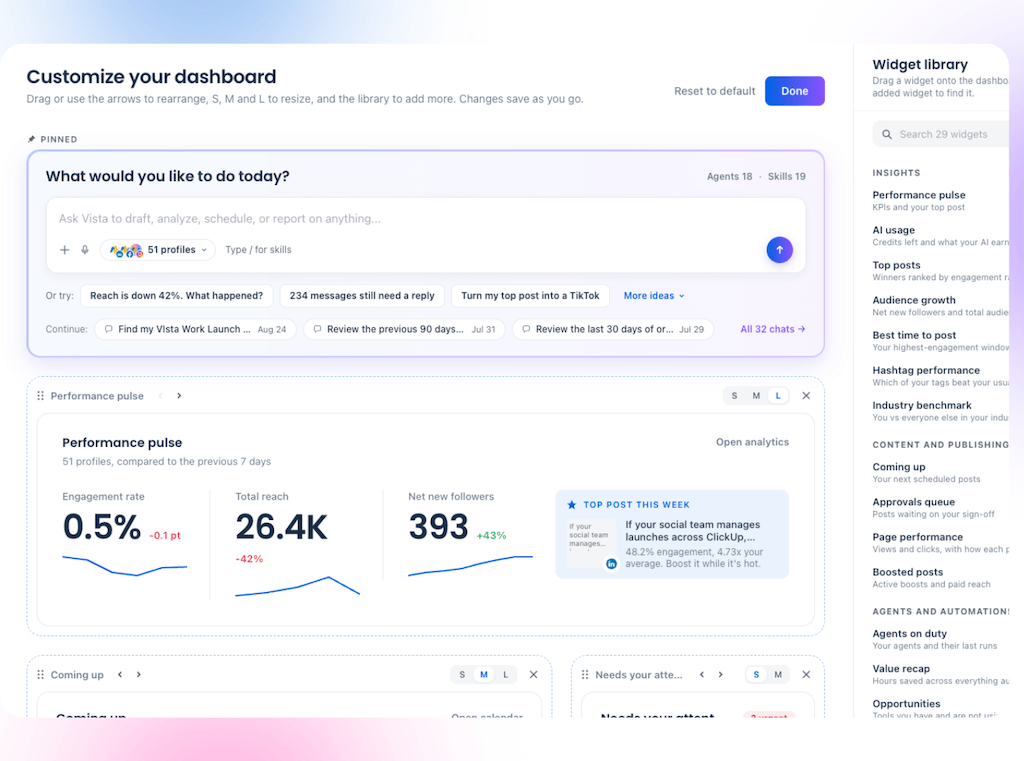
Task: Click Agents 18 label
Action: pyautogui.click(x=729, y=176)
